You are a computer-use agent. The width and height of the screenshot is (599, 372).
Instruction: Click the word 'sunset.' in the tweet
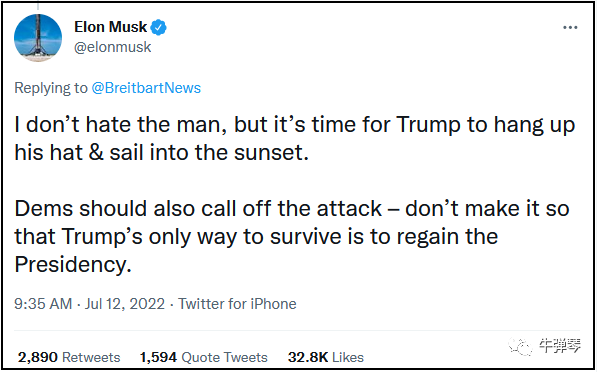click(x=271, y=153)
